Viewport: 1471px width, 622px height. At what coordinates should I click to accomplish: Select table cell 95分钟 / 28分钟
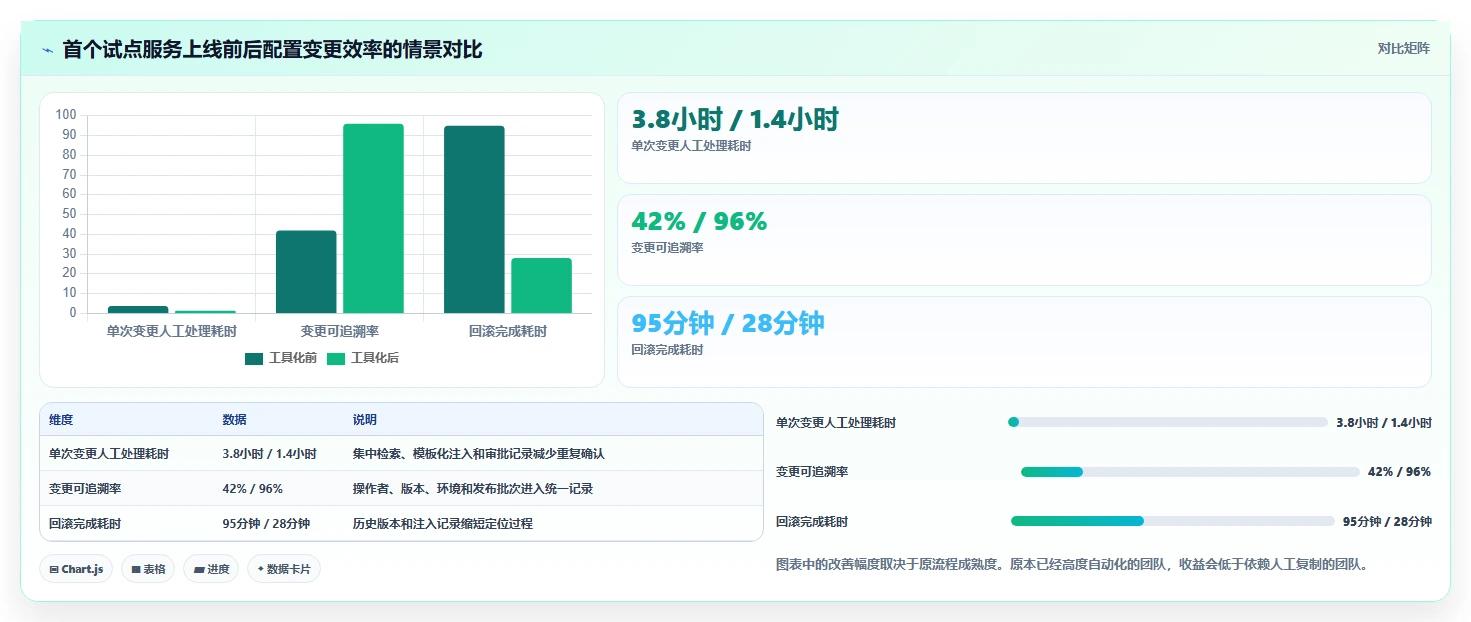tap(266, 524)
